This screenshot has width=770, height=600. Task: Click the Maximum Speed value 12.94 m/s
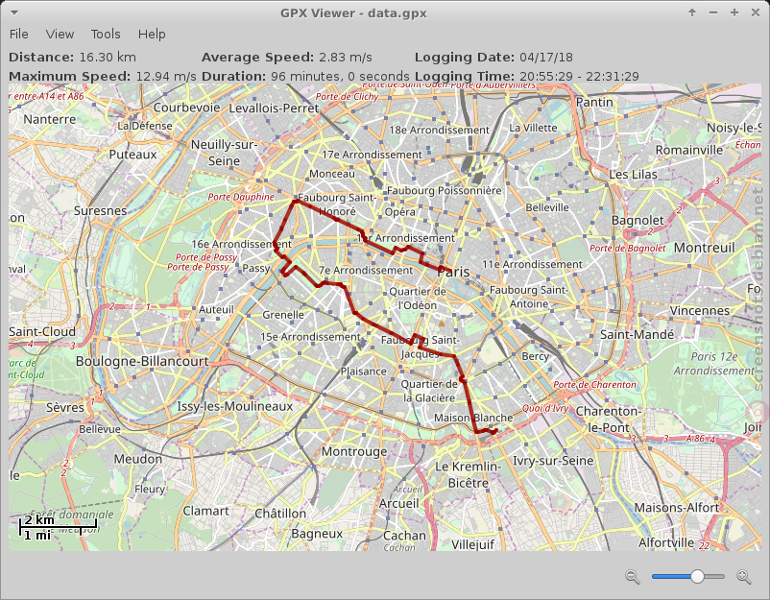click(x=166, y=76)
